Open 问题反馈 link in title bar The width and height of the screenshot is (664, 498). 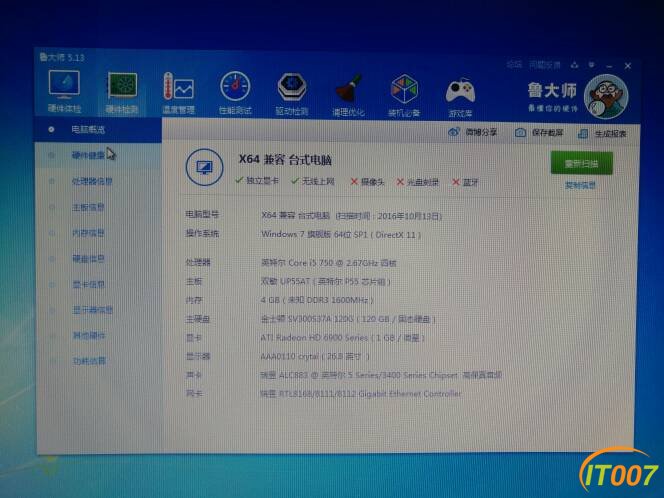click(x=545, y=65)
